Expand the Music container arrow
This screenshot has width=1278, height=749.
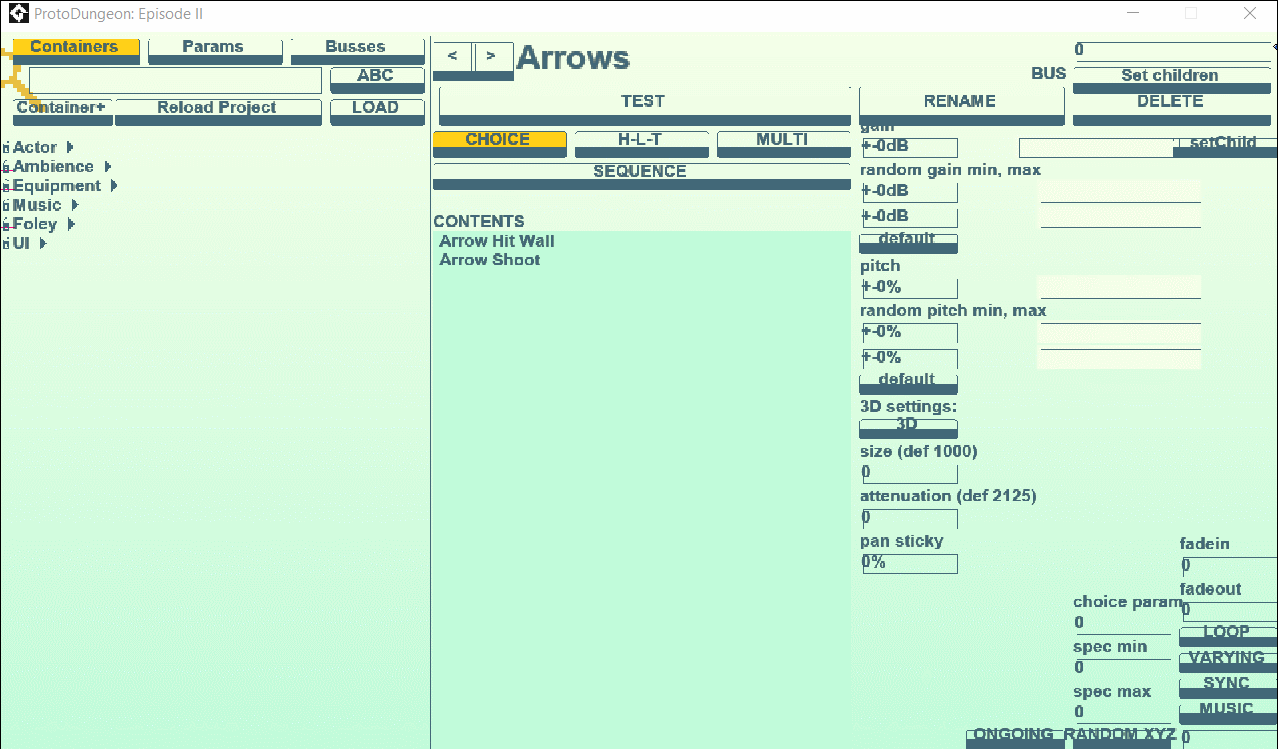[x=74, y=205]
